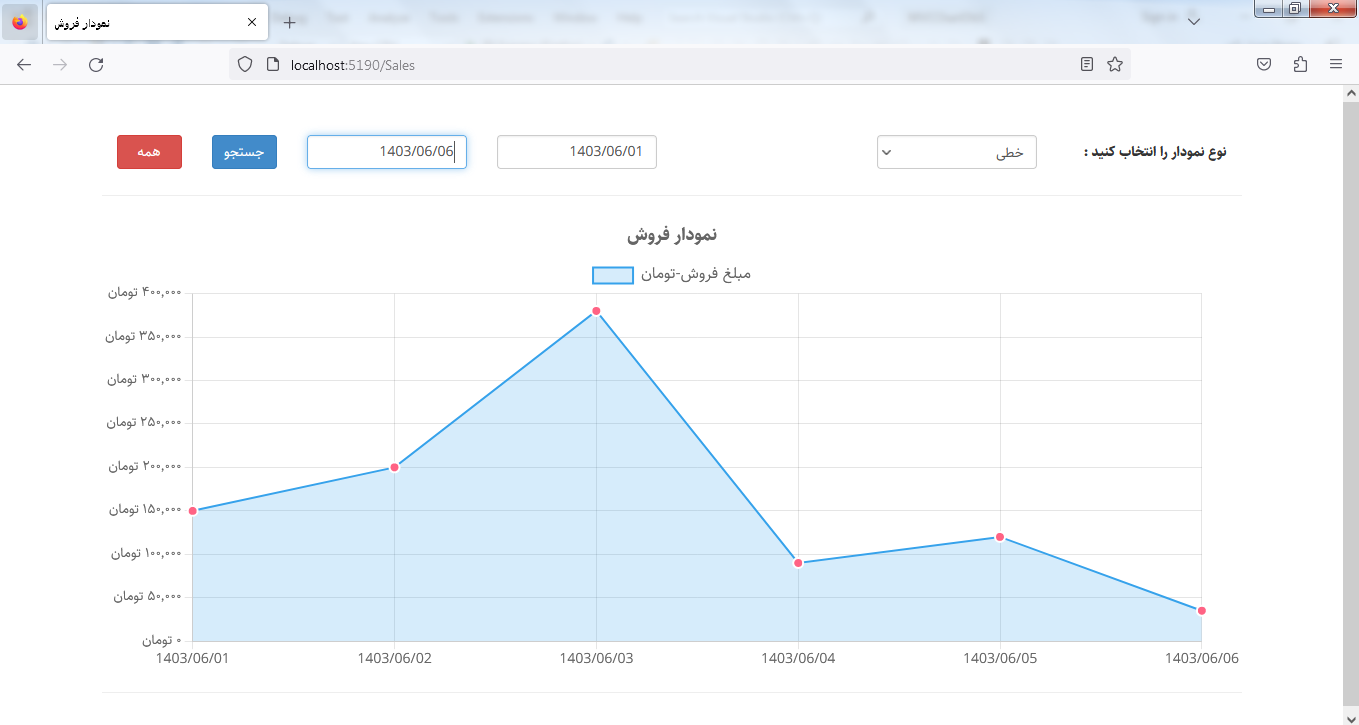
Task: Expand the list all tabs chevron
Action: point(1193,21)
